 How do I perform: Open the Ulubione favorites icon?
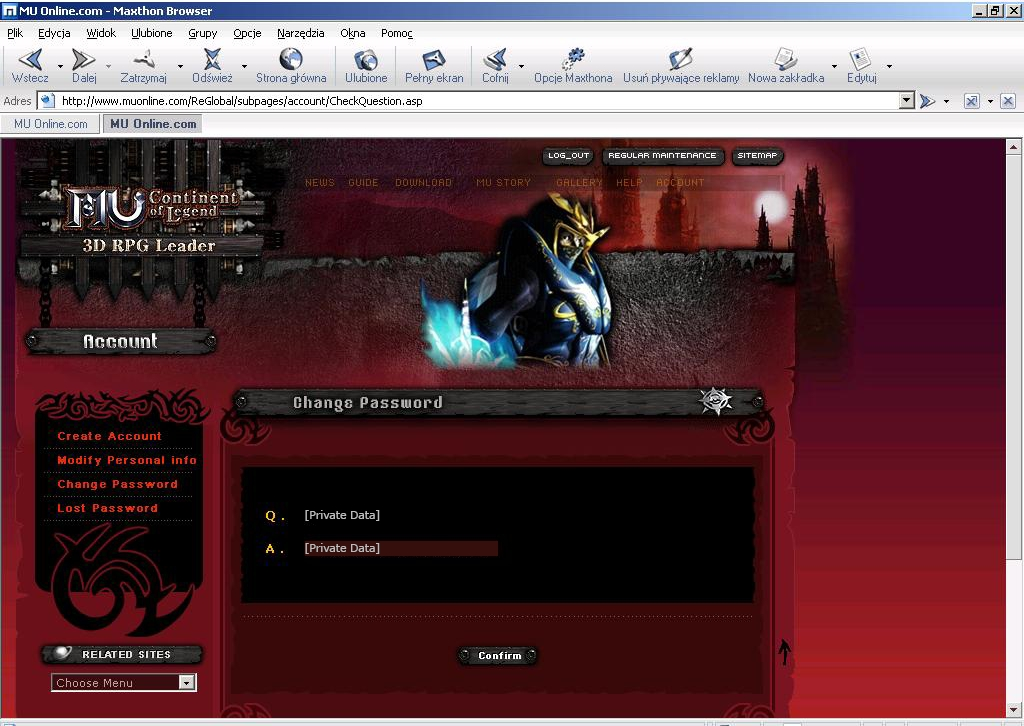[366, 59]
